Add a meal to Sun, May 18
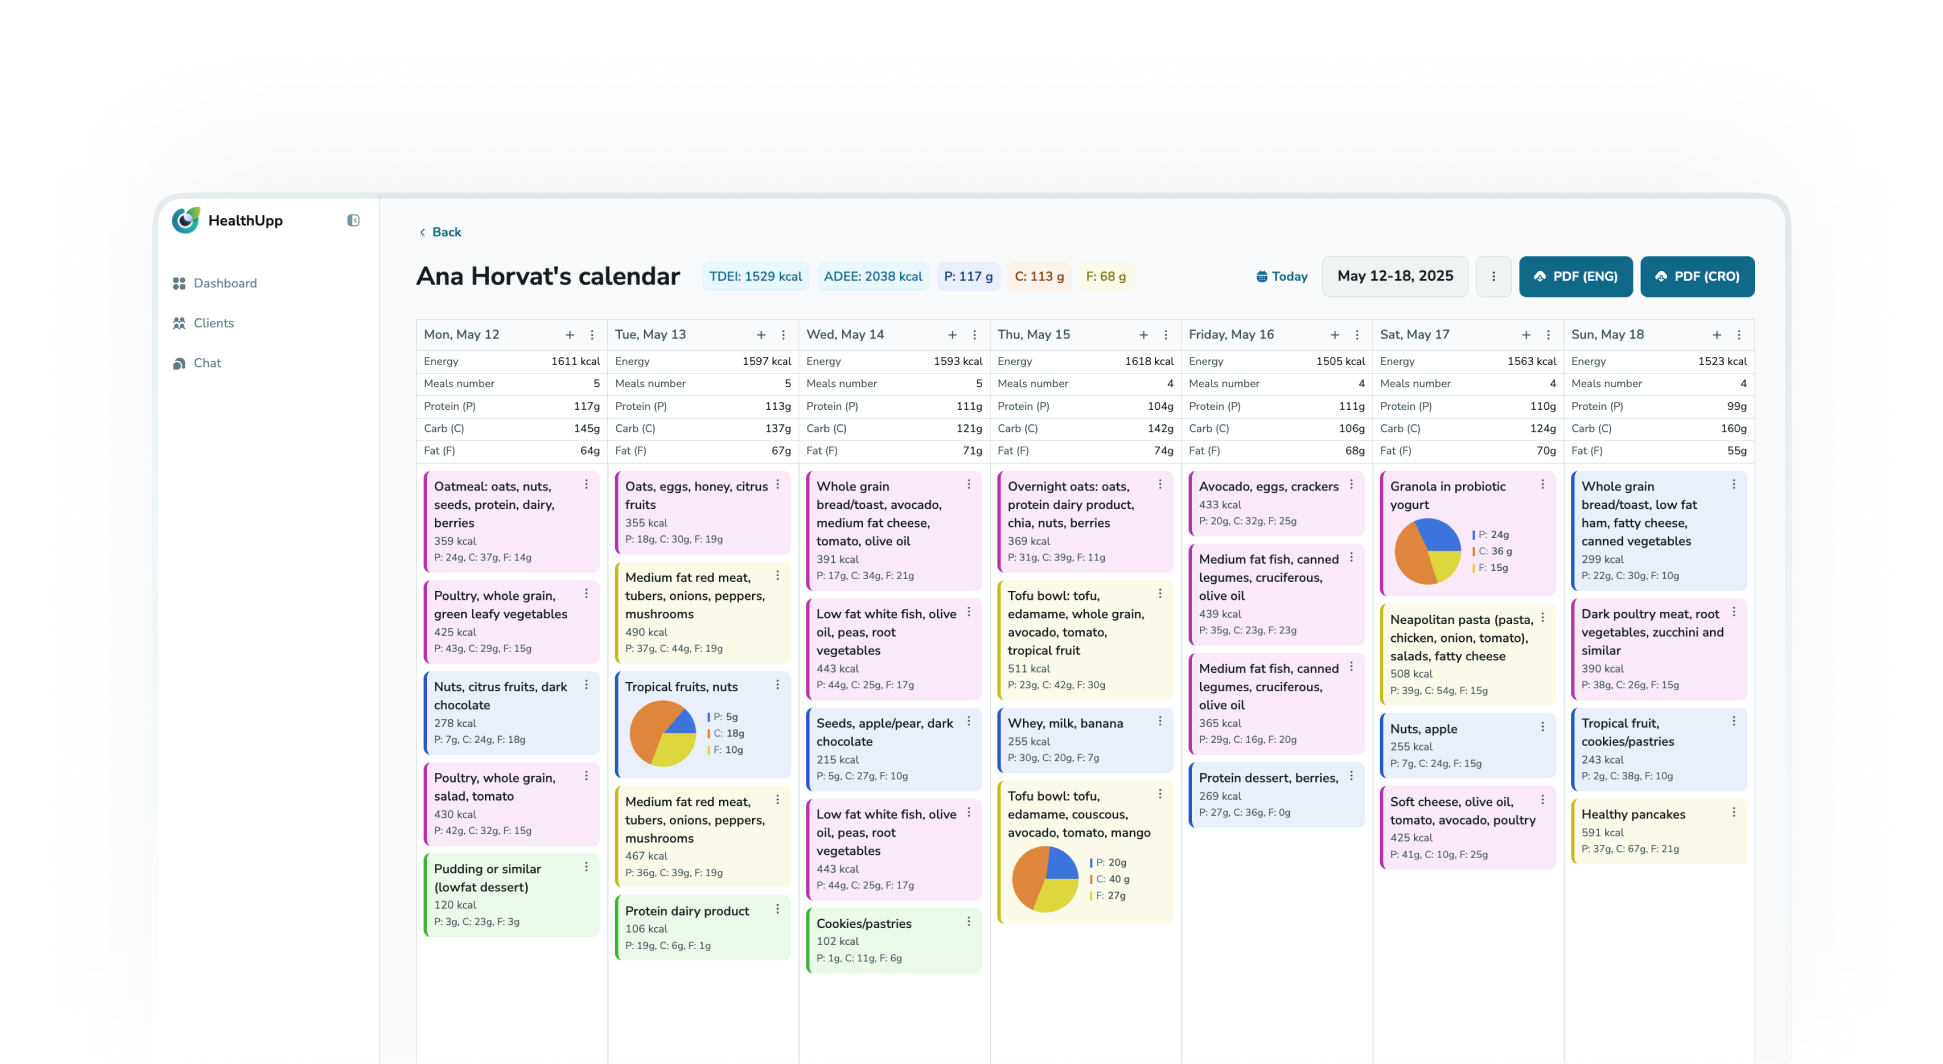 point(1717,335)
